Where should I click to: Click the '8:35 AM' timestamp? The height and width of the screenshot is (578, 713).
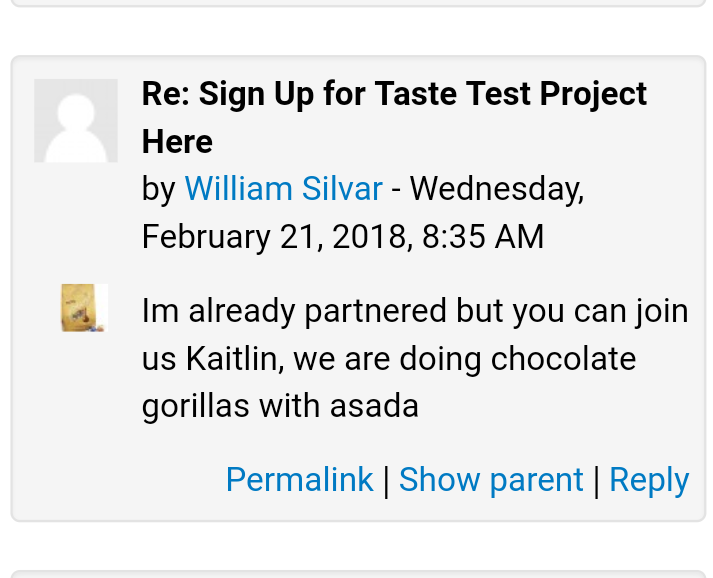(483, 236)
